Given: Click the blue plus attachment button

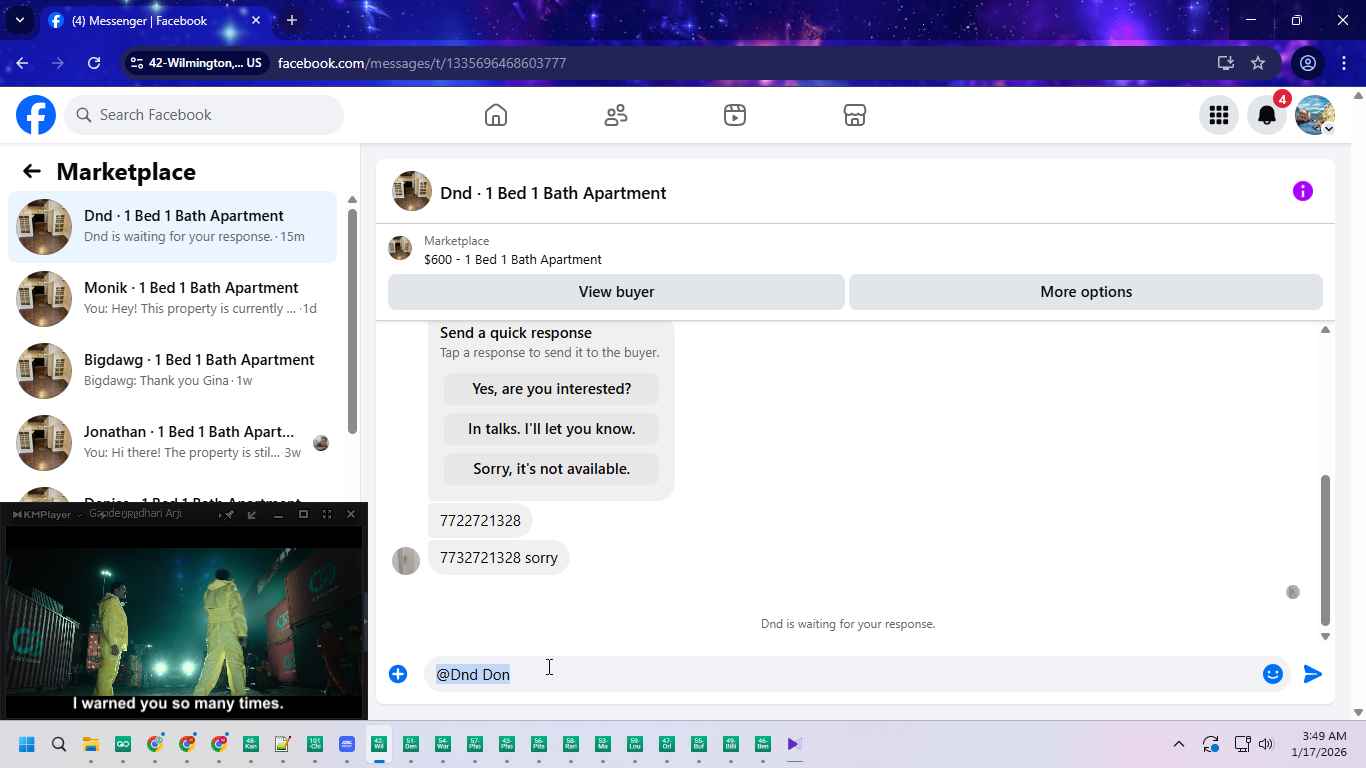Looking at the screenshot, I should (x=398, y=674).
